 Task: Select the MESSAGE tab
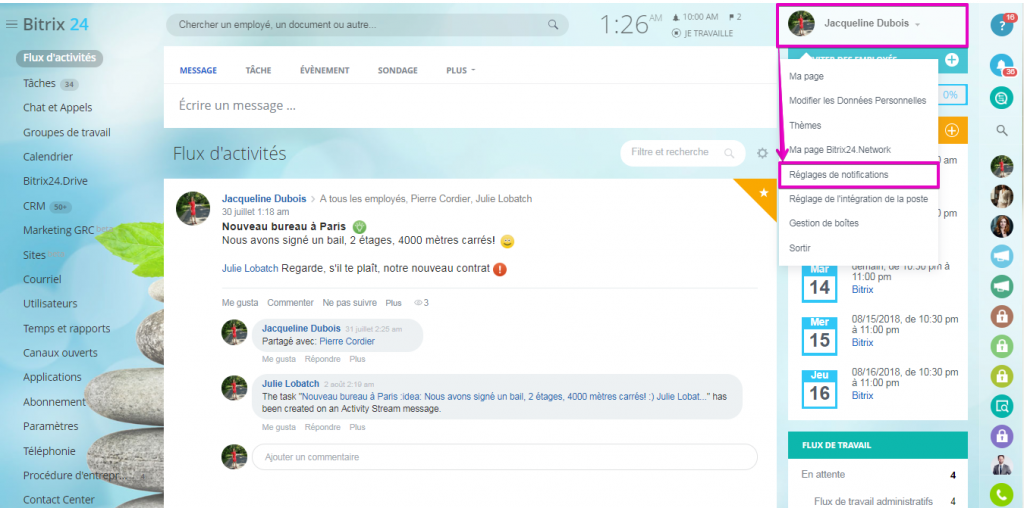pyautogui.click(x=199, y=71)
